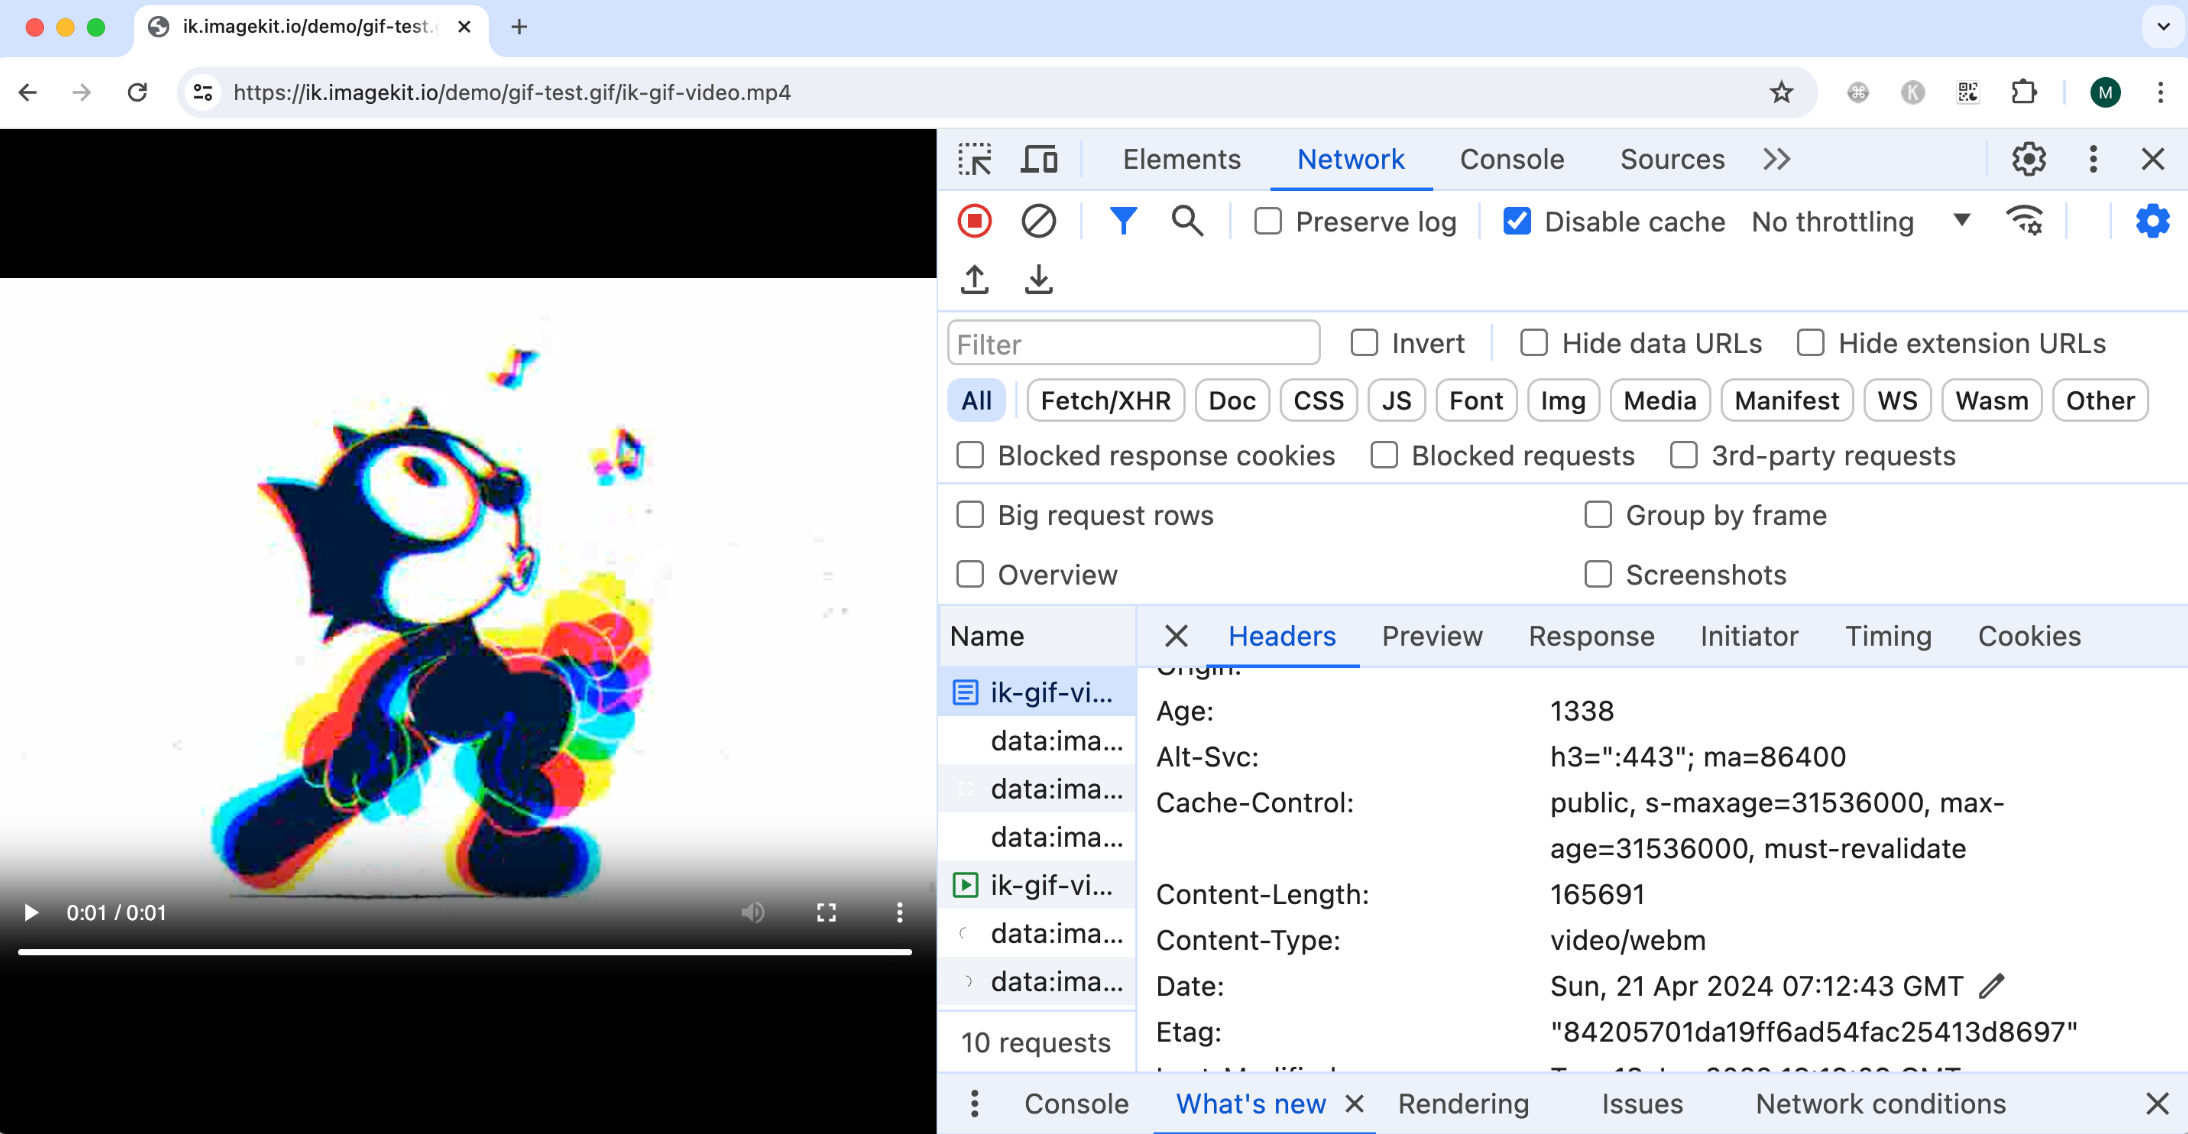Open the Timing tab for the request
2188x1134 pixels.
pos(1887,636)
